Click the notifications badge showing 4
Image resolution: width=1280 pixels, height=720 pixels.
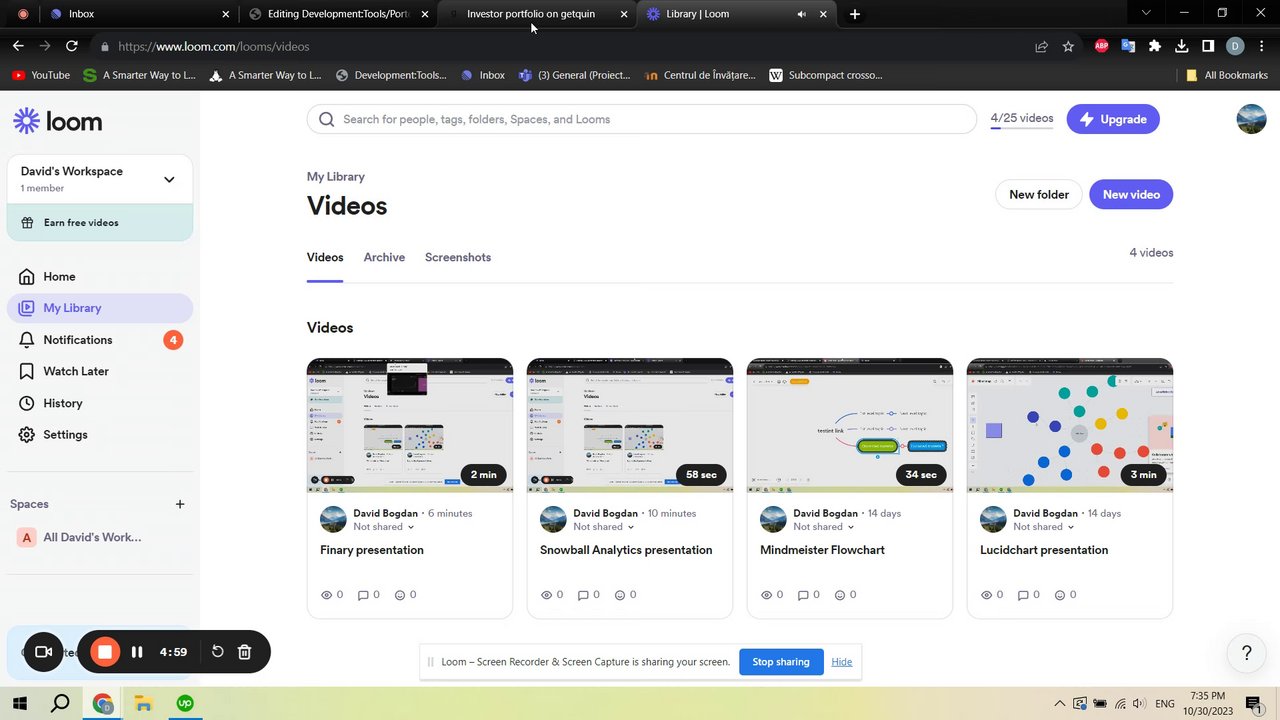tap(173, 340)
